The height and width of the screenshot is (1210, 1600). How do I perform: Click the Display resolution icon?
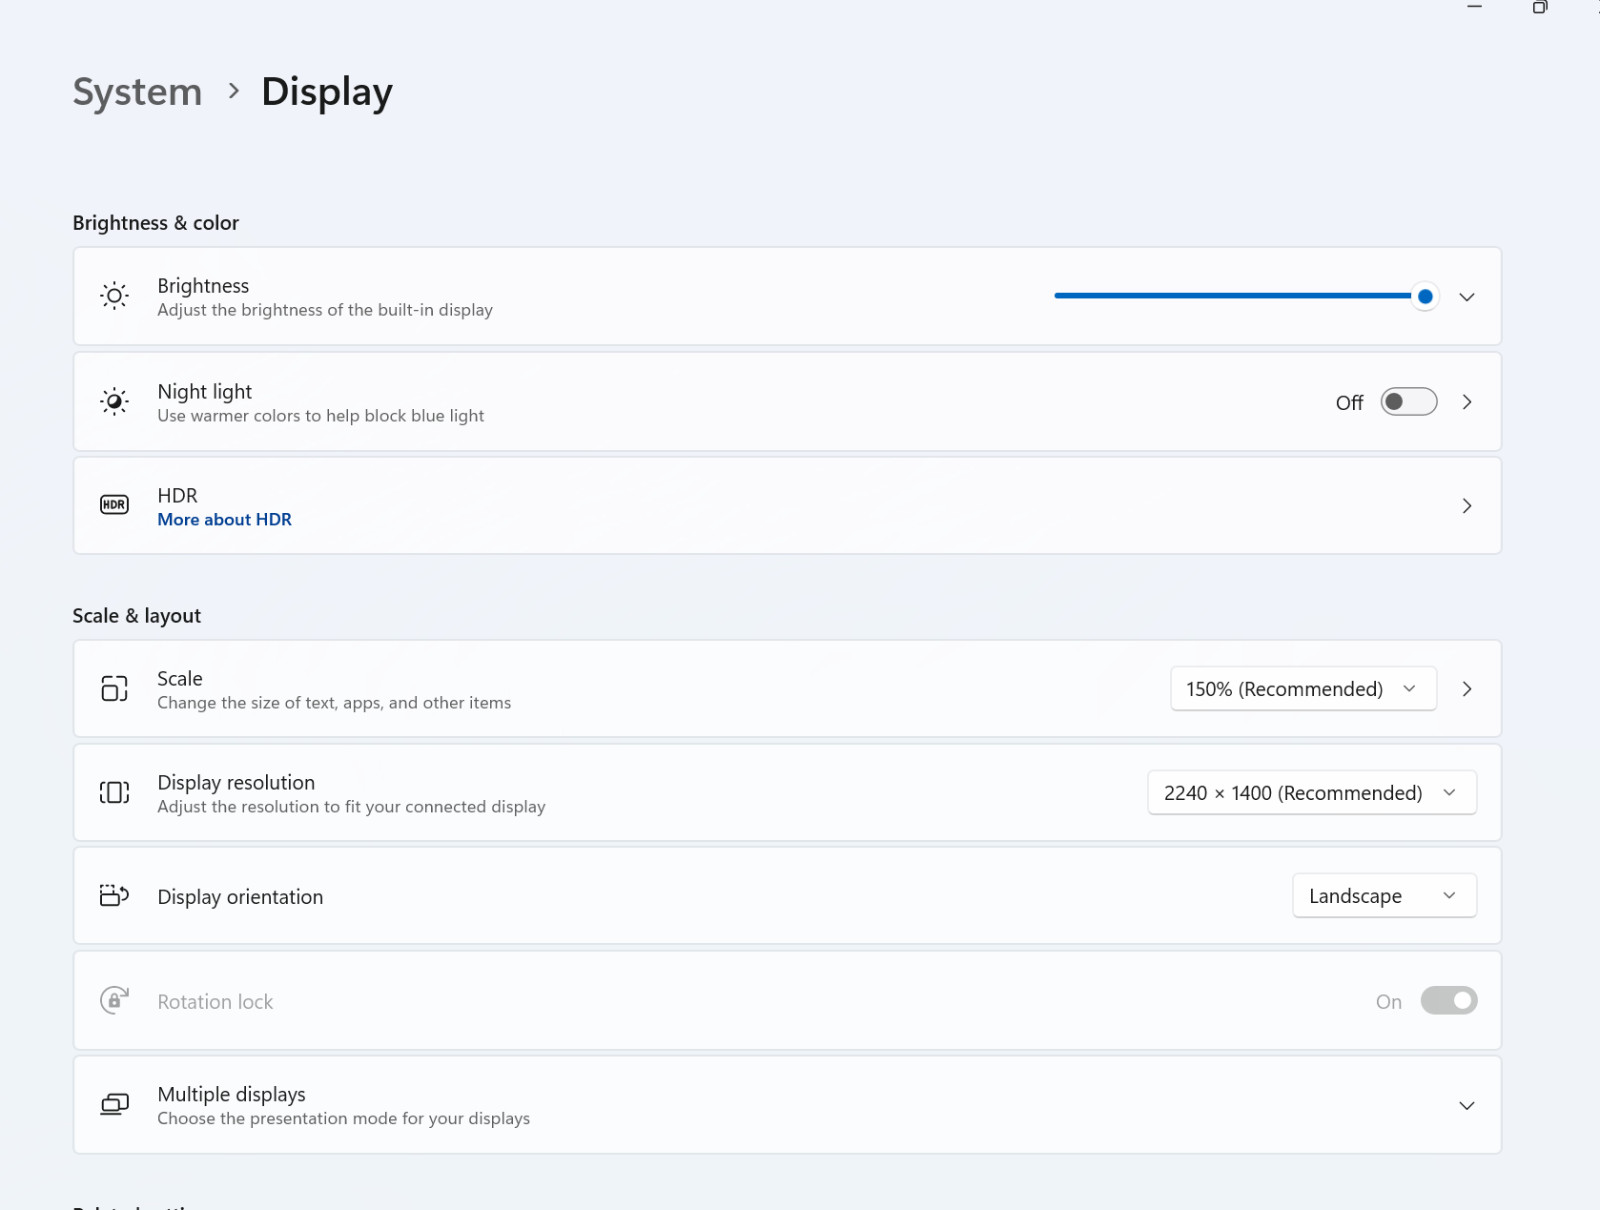click(x=114, y=793)
